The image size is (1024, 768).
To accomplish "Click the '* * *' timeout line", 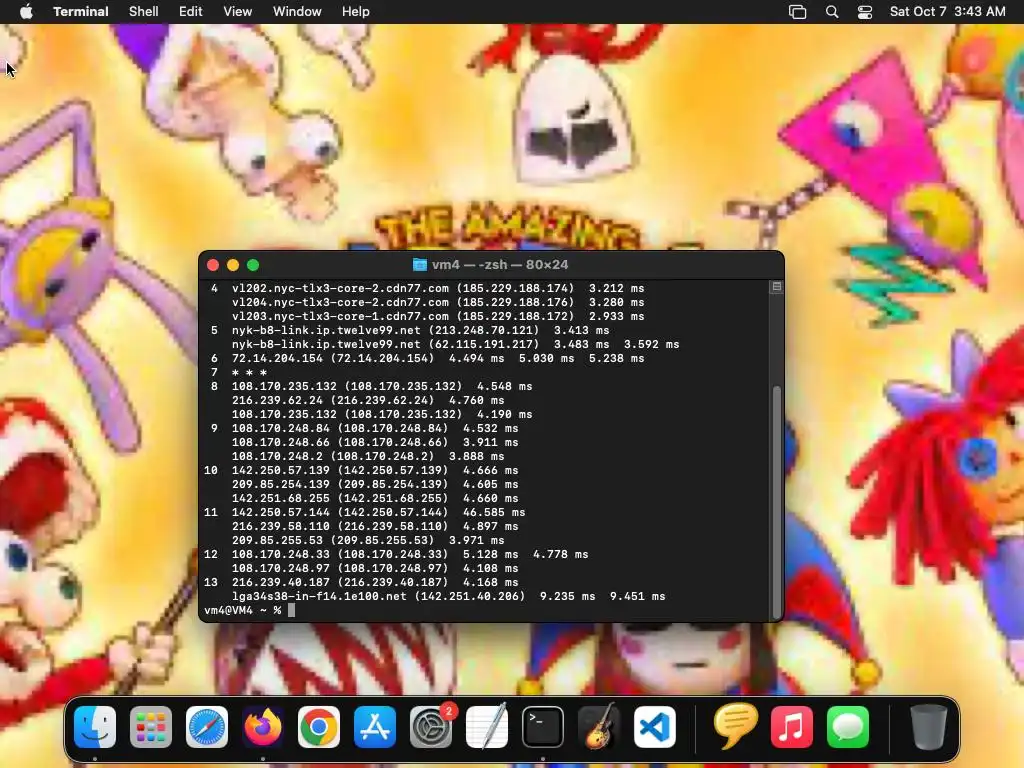I will click(x=249, y=373).
